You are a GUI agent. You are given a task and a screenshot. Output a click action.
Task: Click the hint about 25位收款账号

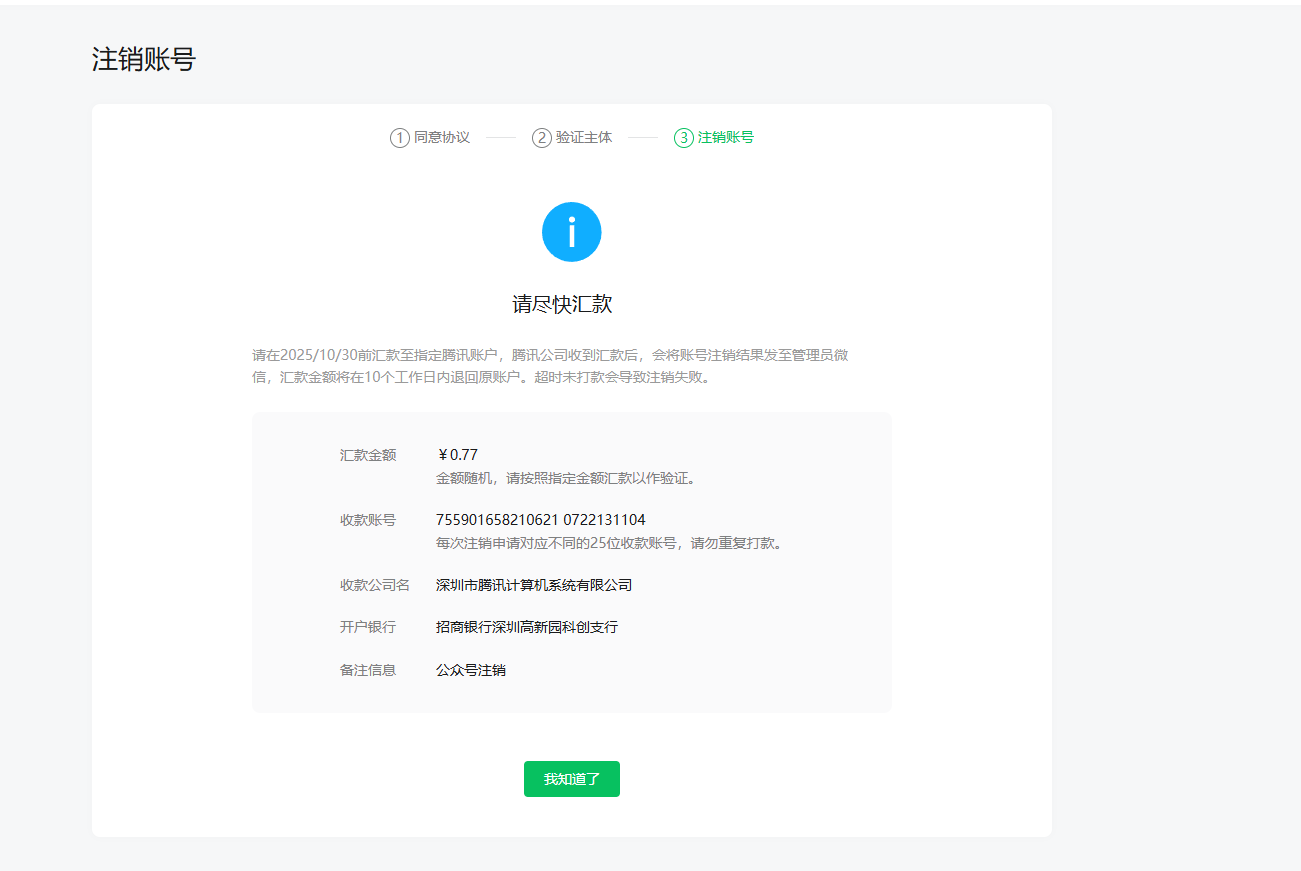click(x=609, y=543)
